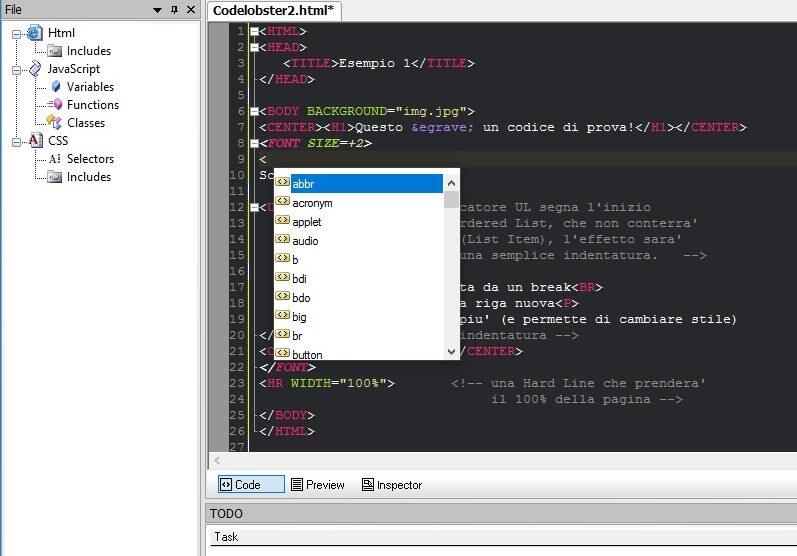Open the File panel dropdown arrow

(x=157, y=9)
